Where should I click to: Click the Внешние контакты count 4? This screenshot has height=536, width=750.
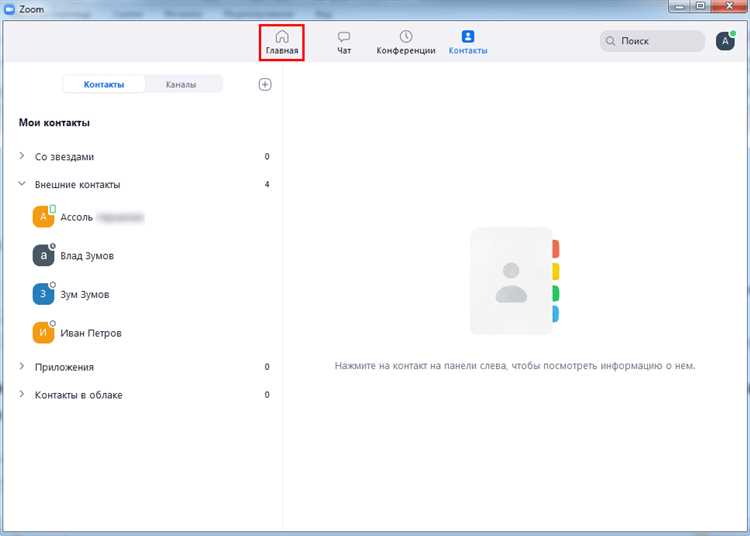pyautogui.click(x=267, y=184)
